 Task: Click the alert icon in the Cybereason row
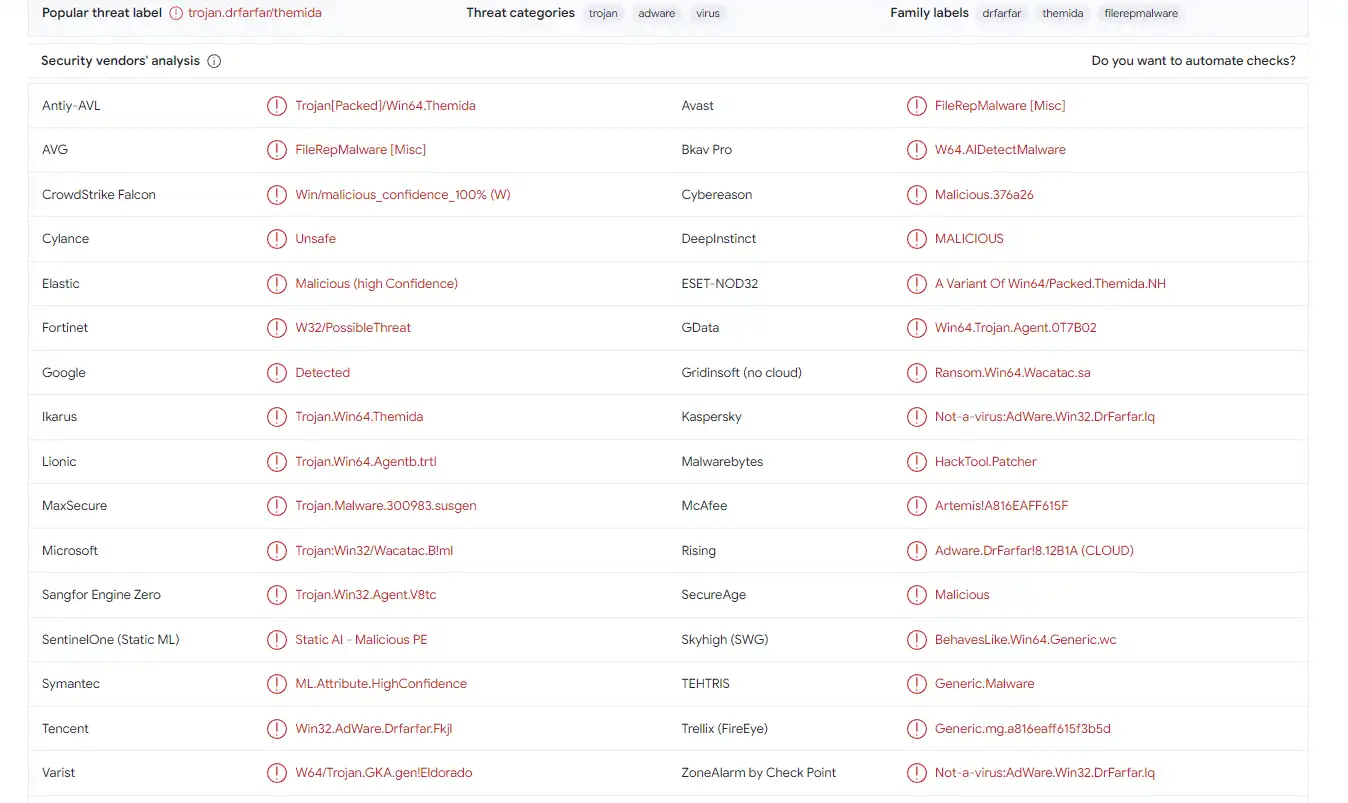916,195
